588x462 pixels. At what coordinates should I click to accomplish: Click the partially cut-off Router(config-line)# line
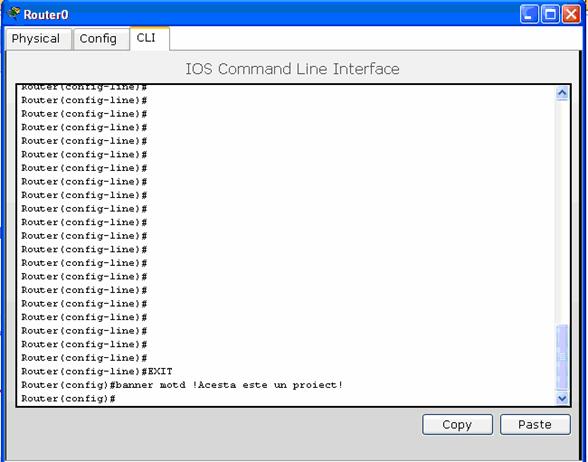coord(84,87)
